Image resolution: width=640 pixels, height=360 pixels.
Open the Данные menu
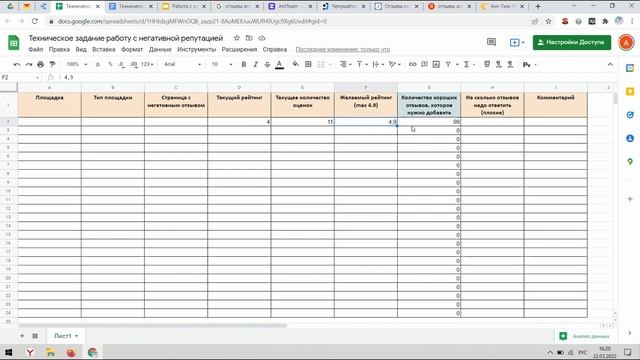click(160, 49)
